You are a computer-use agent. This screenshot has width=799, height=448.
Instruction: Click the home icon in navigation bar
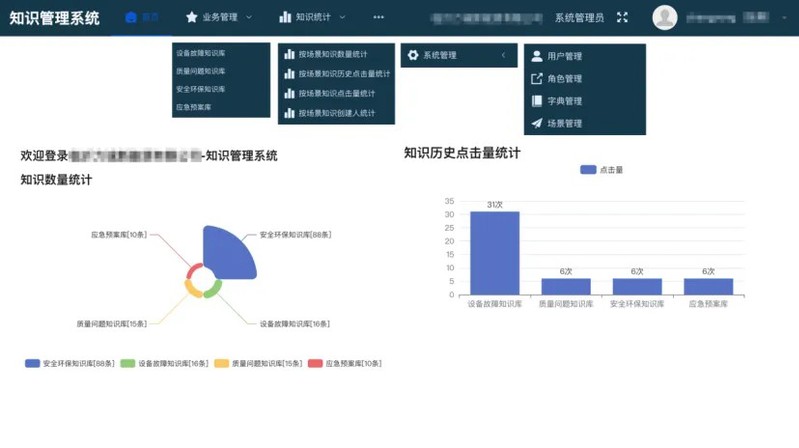coord(131,17)
